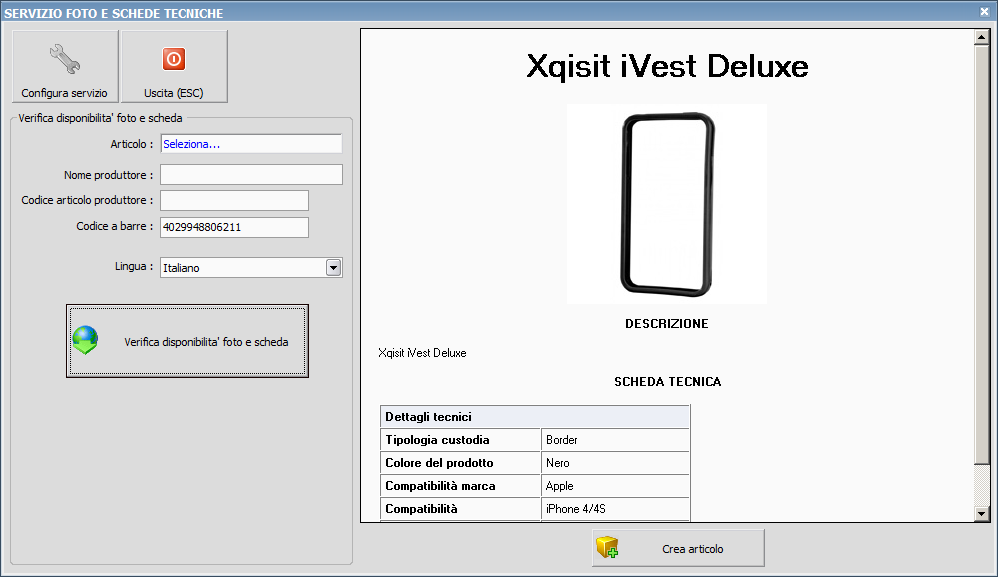Screen dimensions: 998x577
Task: Click the Uscita (ESC) power button
Action: coord(174,66)
